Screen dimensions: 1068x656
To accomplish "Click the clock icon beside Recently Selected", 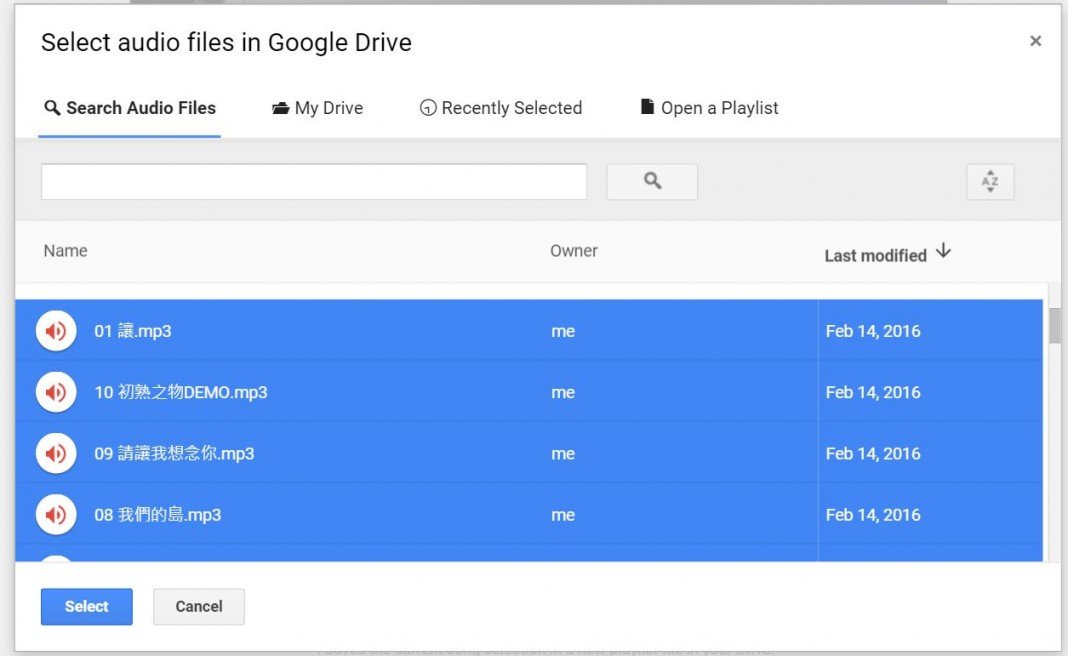I will pos(427,107).
